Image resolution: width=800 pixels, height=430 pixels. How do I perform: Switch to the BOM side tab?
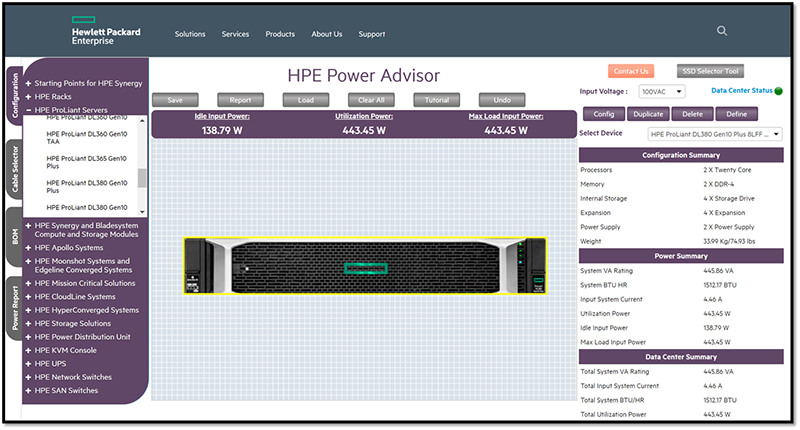(x=15, y=237)
